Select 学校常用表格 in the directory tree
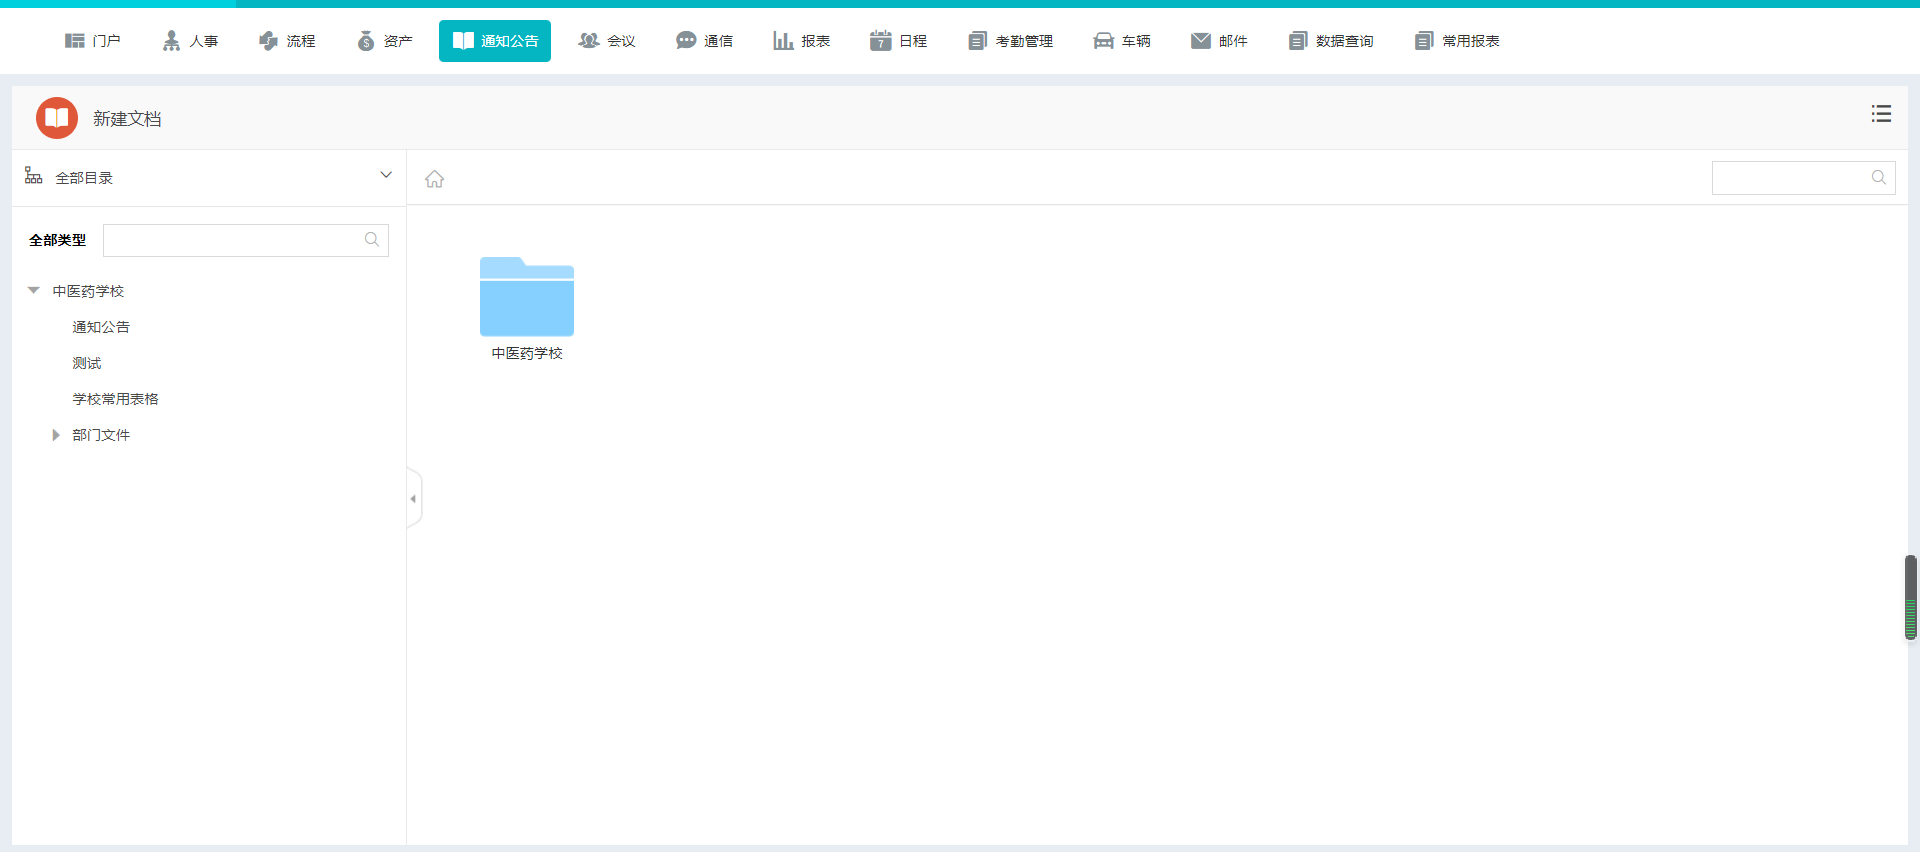 coord(116,399)
